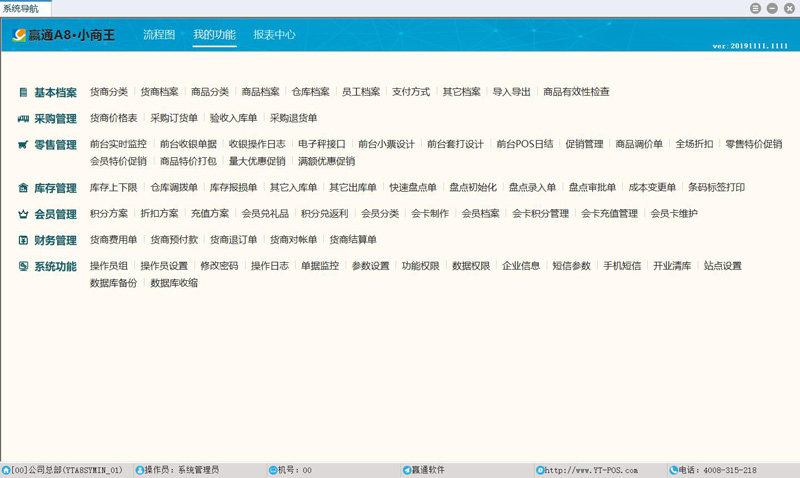Click the 财务管理 icon

[23, 240]
